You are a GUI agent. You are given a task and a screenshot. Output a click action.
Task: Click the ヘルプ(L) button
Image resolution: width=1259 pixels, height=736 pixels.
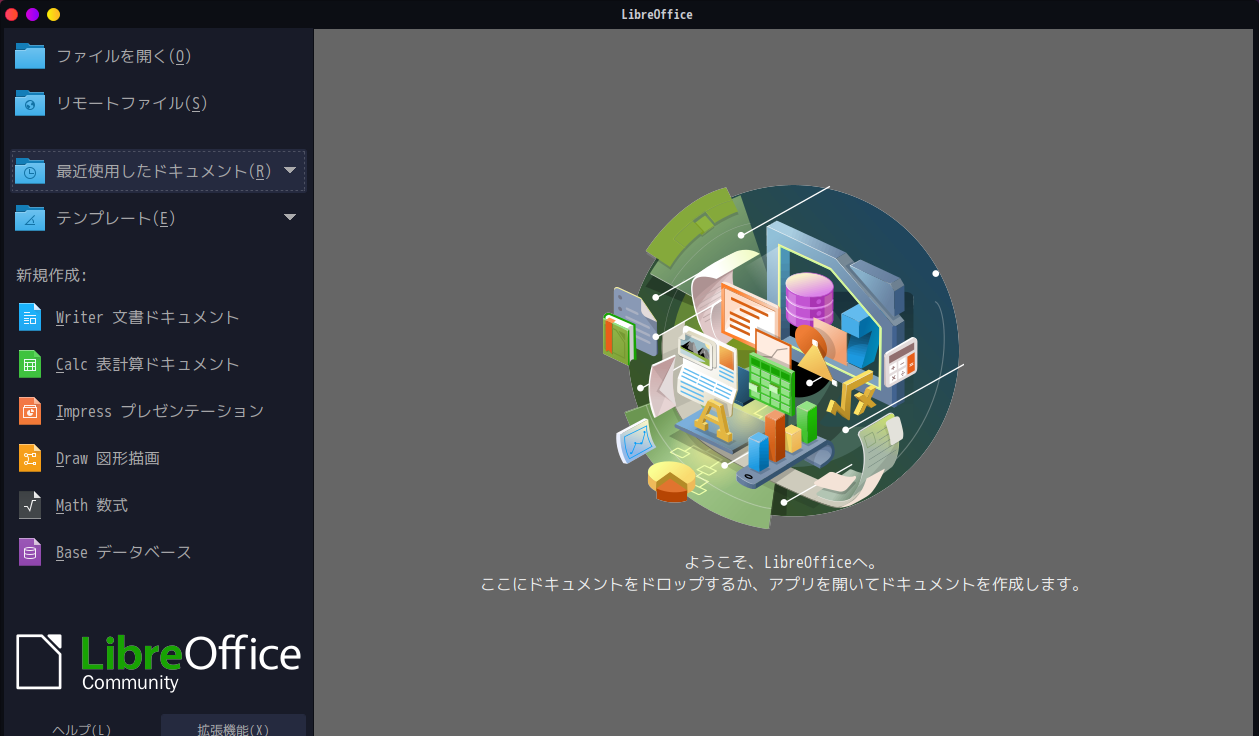click(x=82, y=726)
